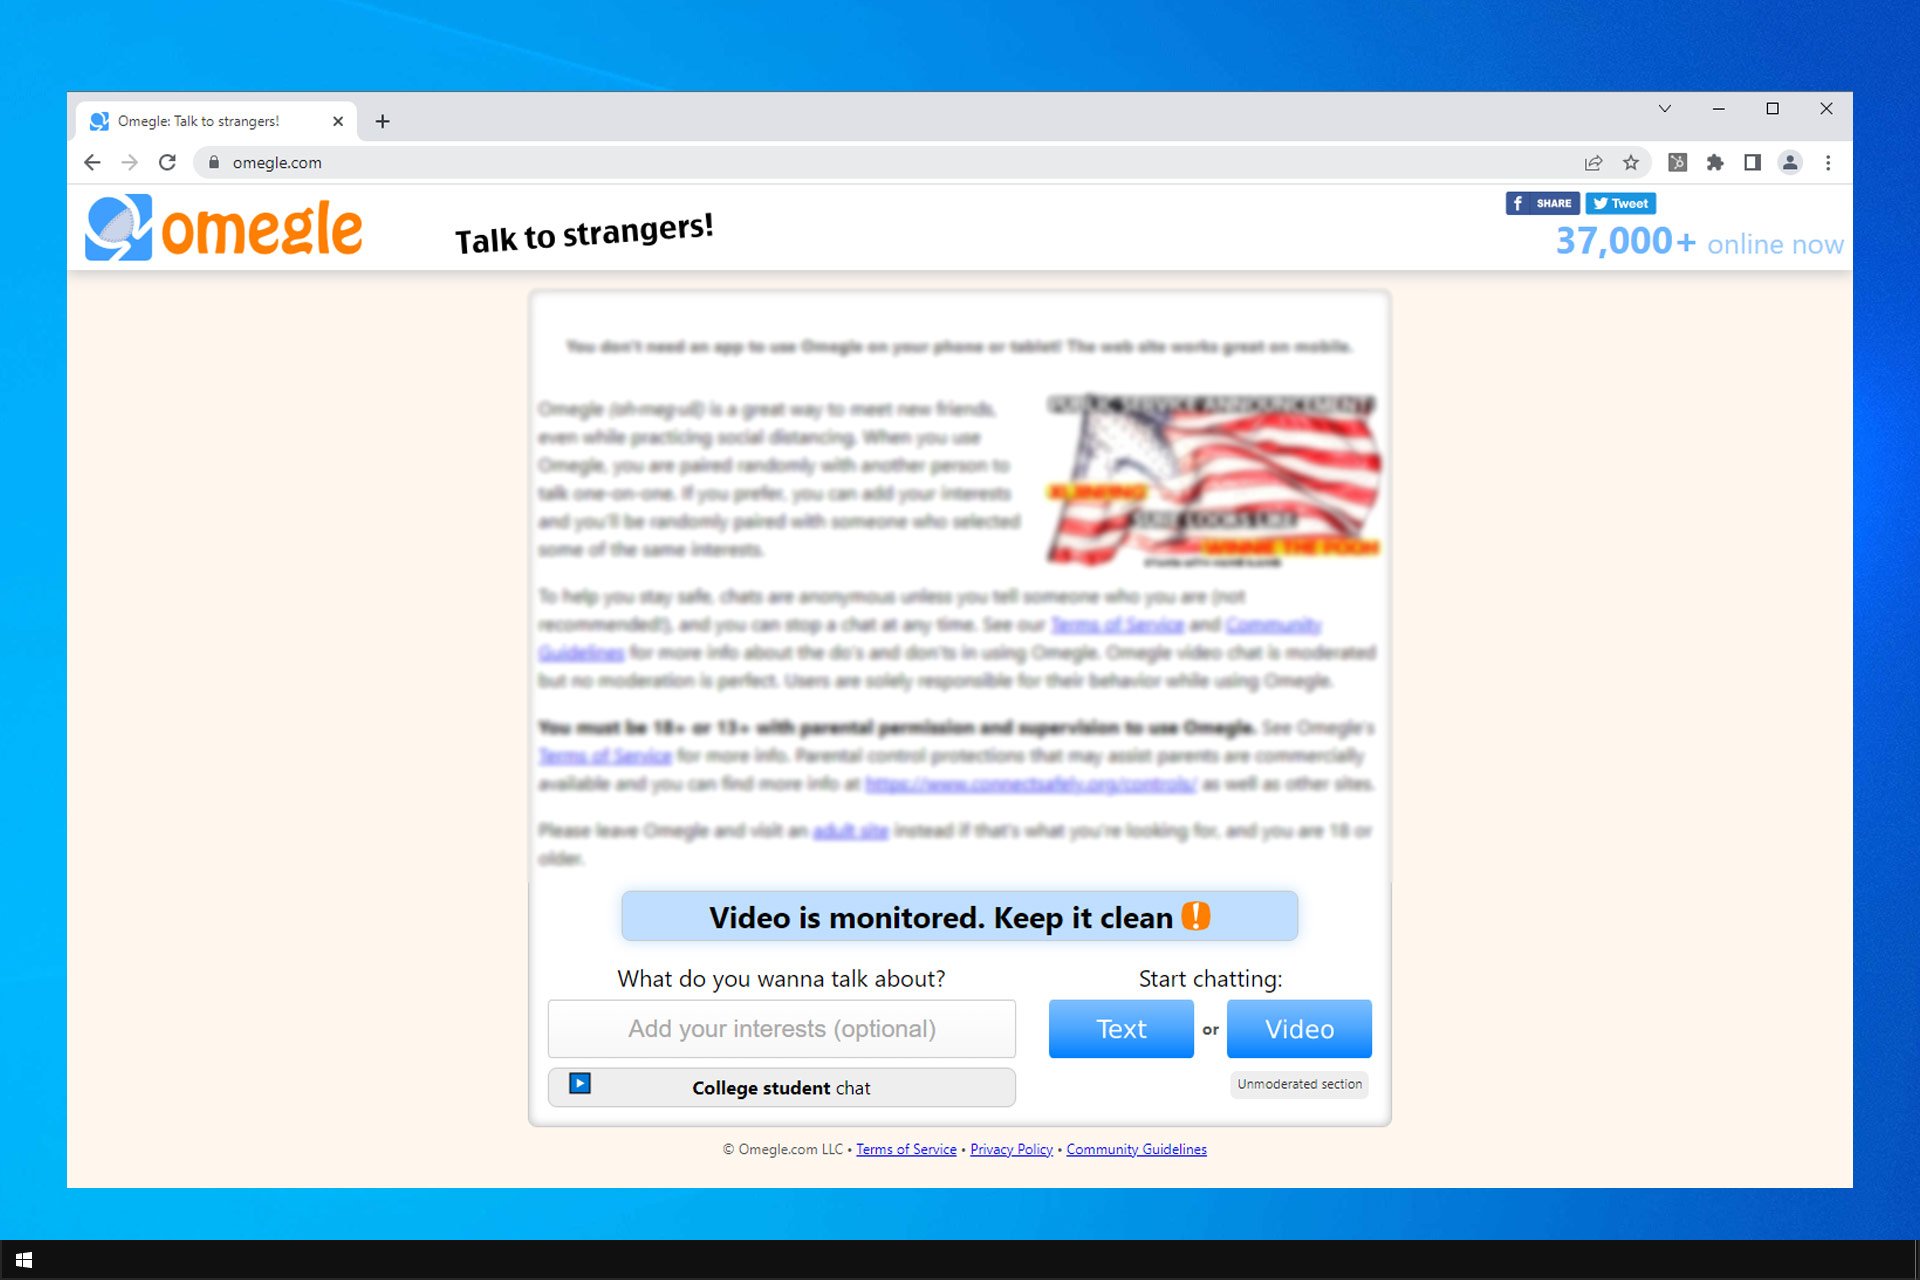Click the browser profile icon

point(1791,161)
